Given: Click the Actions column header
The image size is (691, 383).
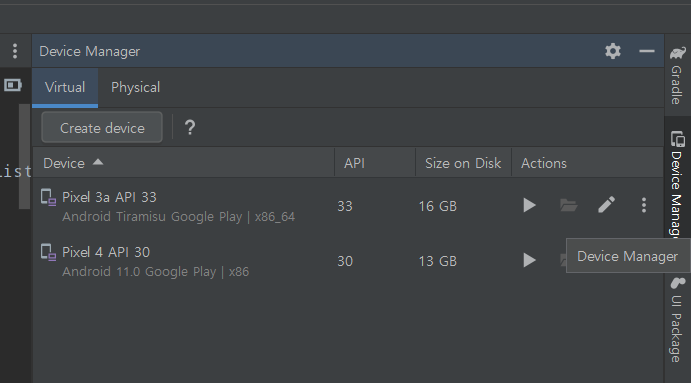Looking at the screenshot, I should coord(587,163).
